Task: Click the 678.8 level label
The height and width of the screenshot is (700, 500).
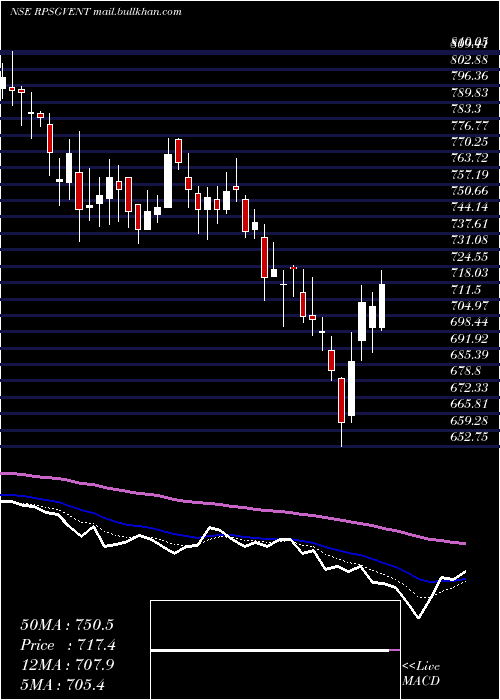Action: (466, 371)
